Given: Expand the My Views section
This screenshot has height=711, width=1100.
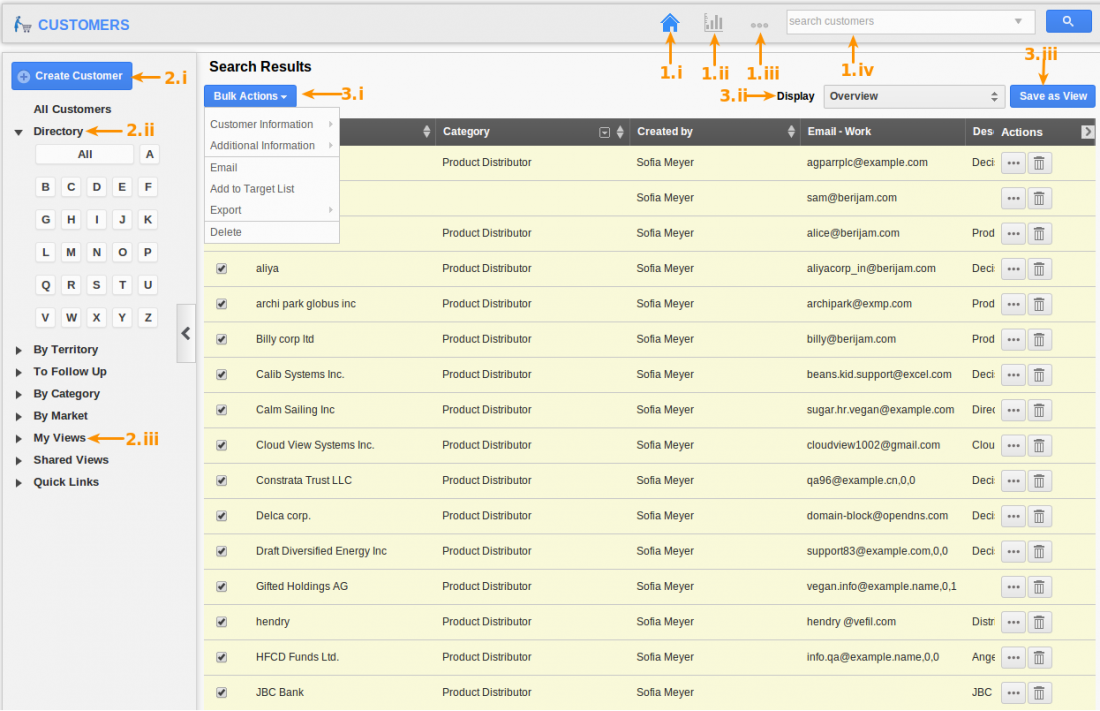Looking at the screenshot, I should [19, 438].
